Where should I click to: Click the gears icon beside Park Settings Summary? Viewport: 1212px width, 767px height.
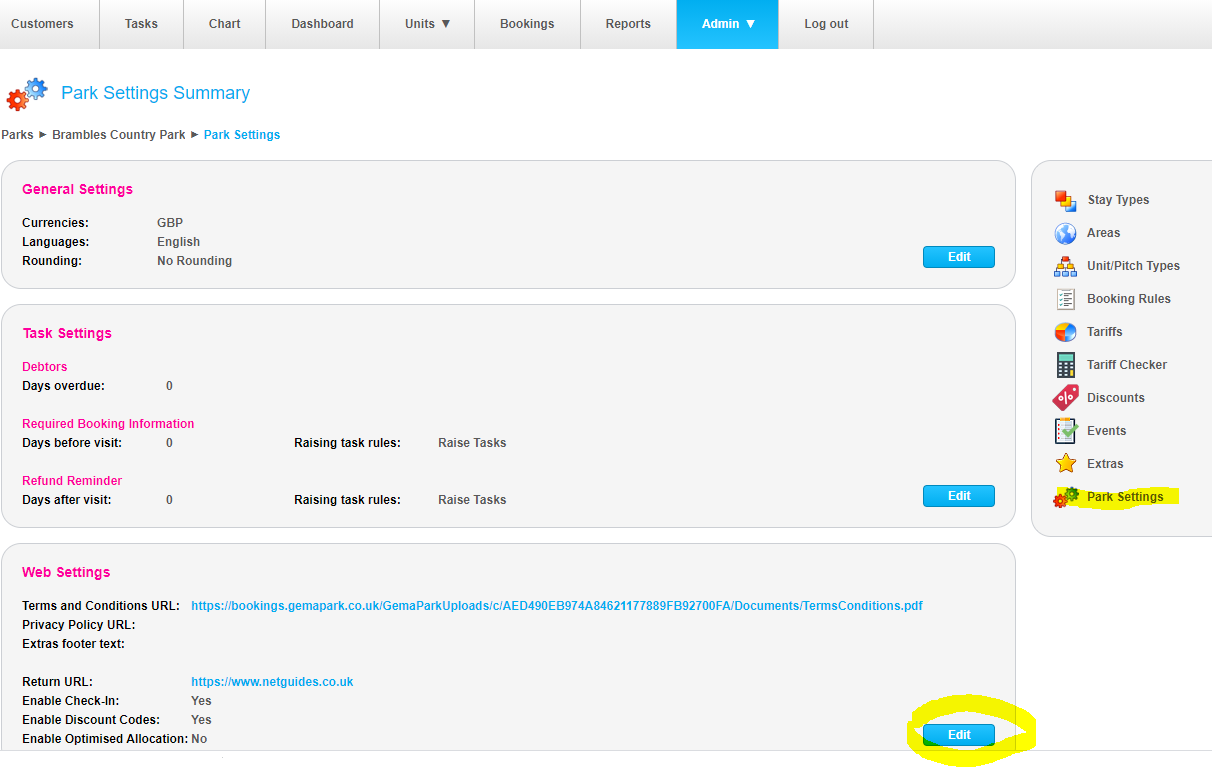pos(26,94)
